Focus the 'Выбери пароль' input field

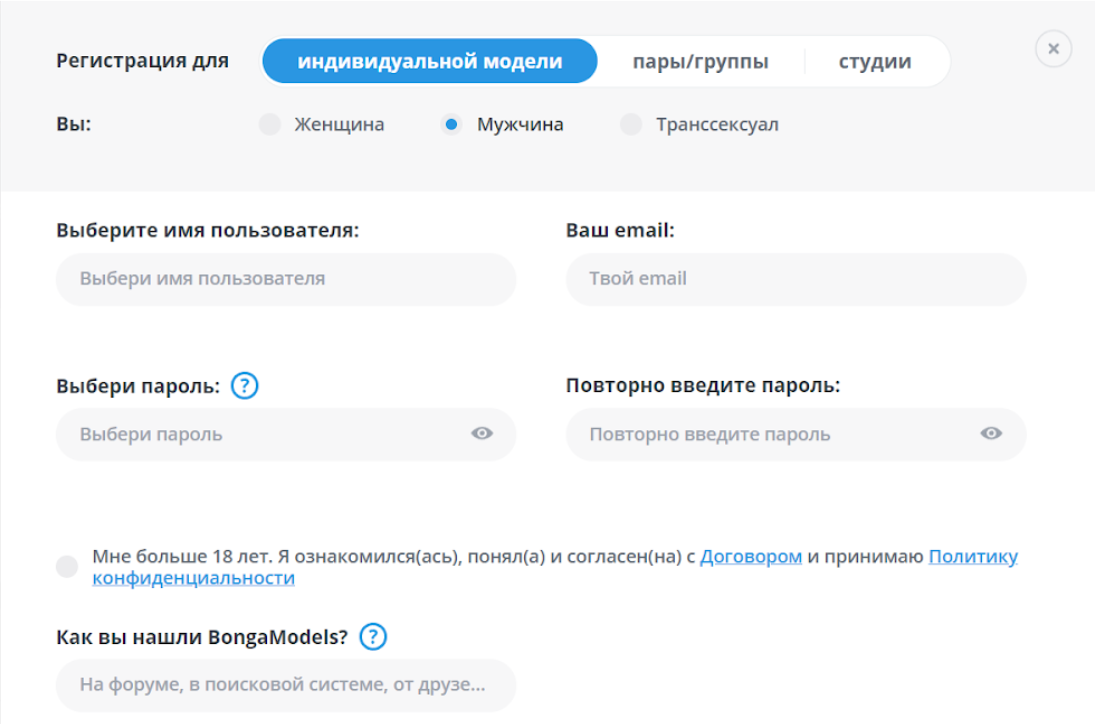pyautogui.click(x=286, y=434)
